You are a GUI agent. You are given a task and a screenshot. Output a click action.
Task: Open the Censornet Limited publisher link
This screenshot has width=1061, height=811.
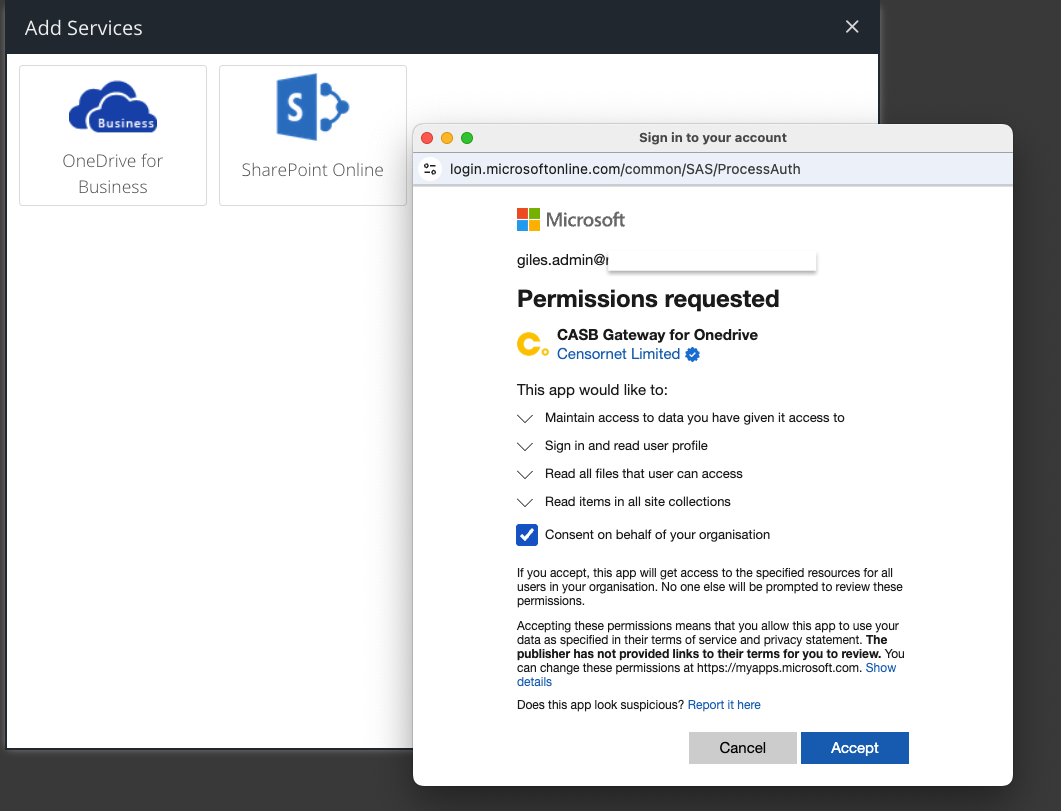click(618, 354)
